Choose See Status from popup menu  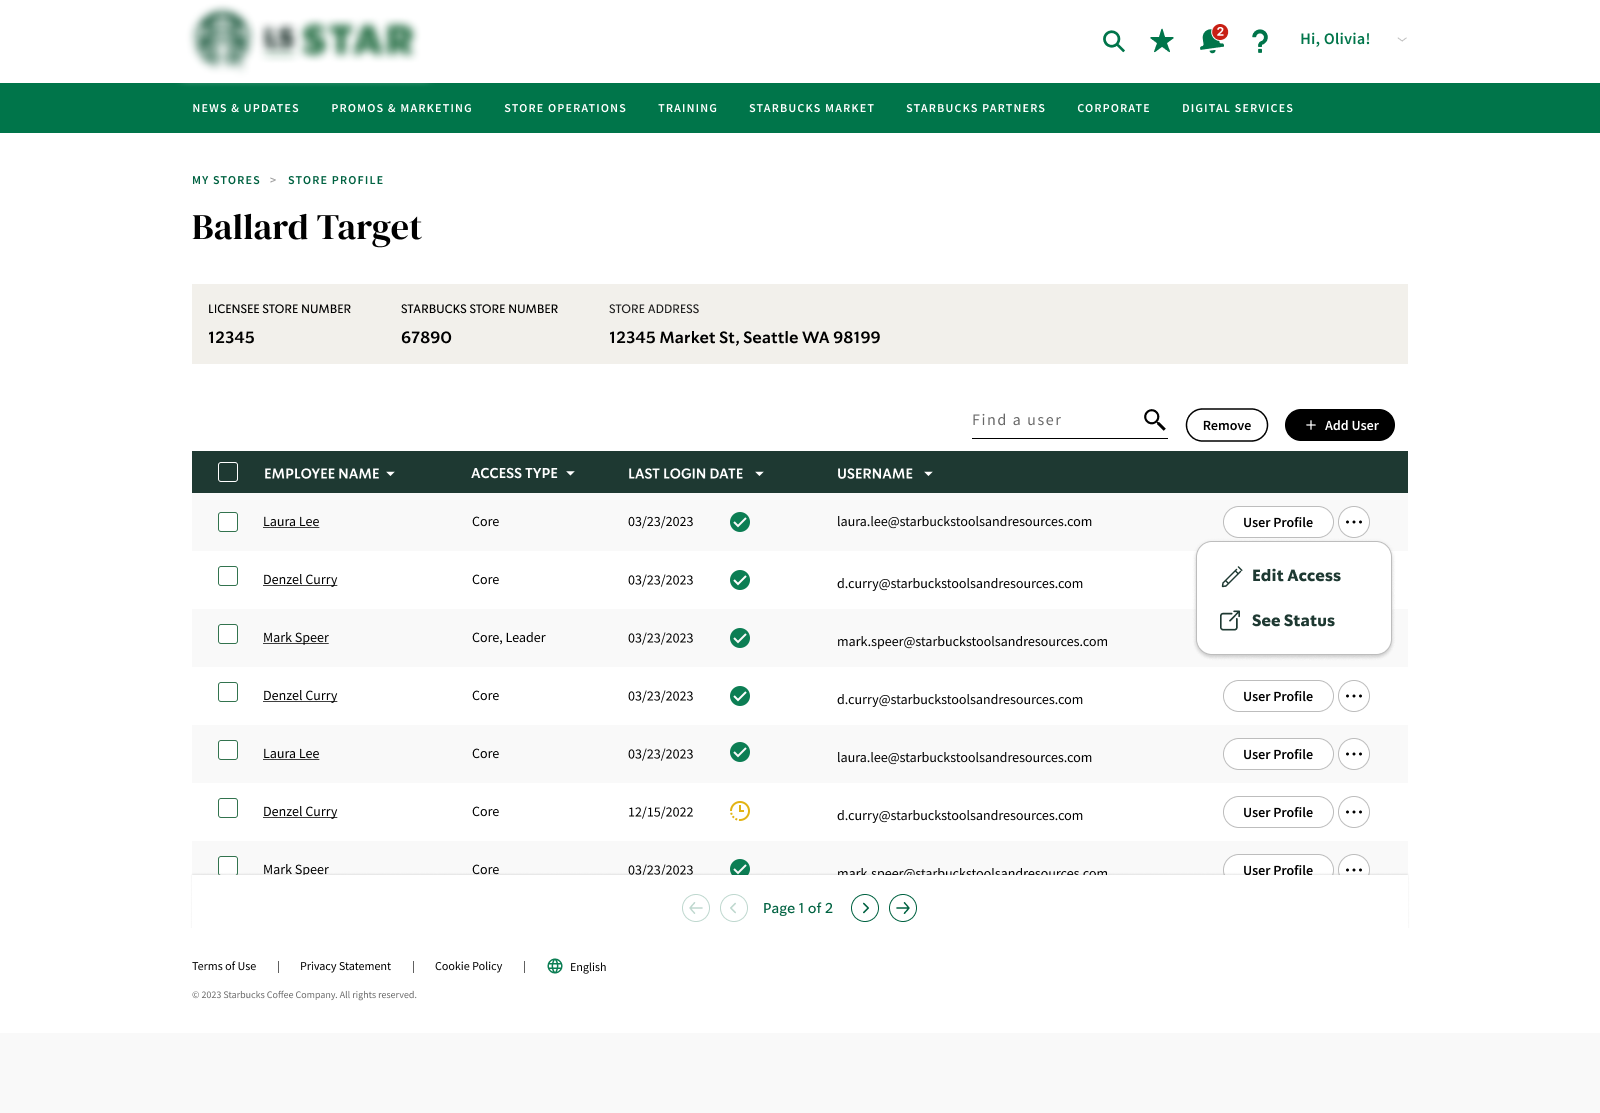(1294, 621)
